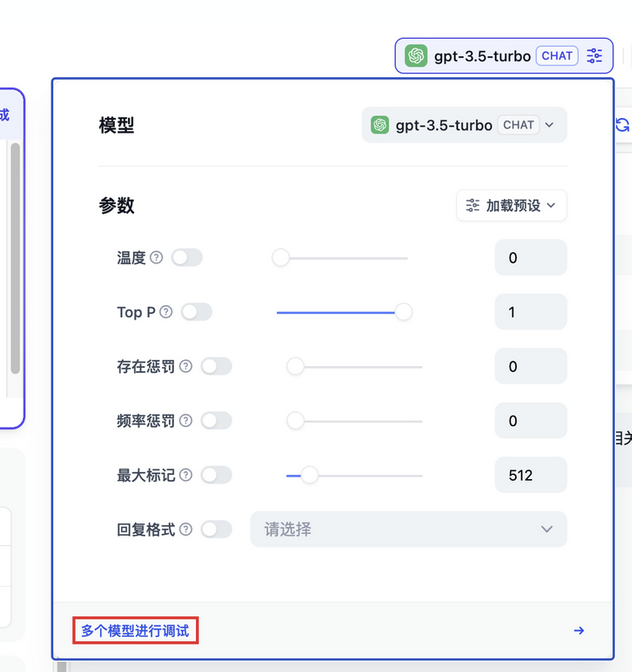Click the settings sliders icon beside gpt-3.5-turbo

click(x=595, y=56)
